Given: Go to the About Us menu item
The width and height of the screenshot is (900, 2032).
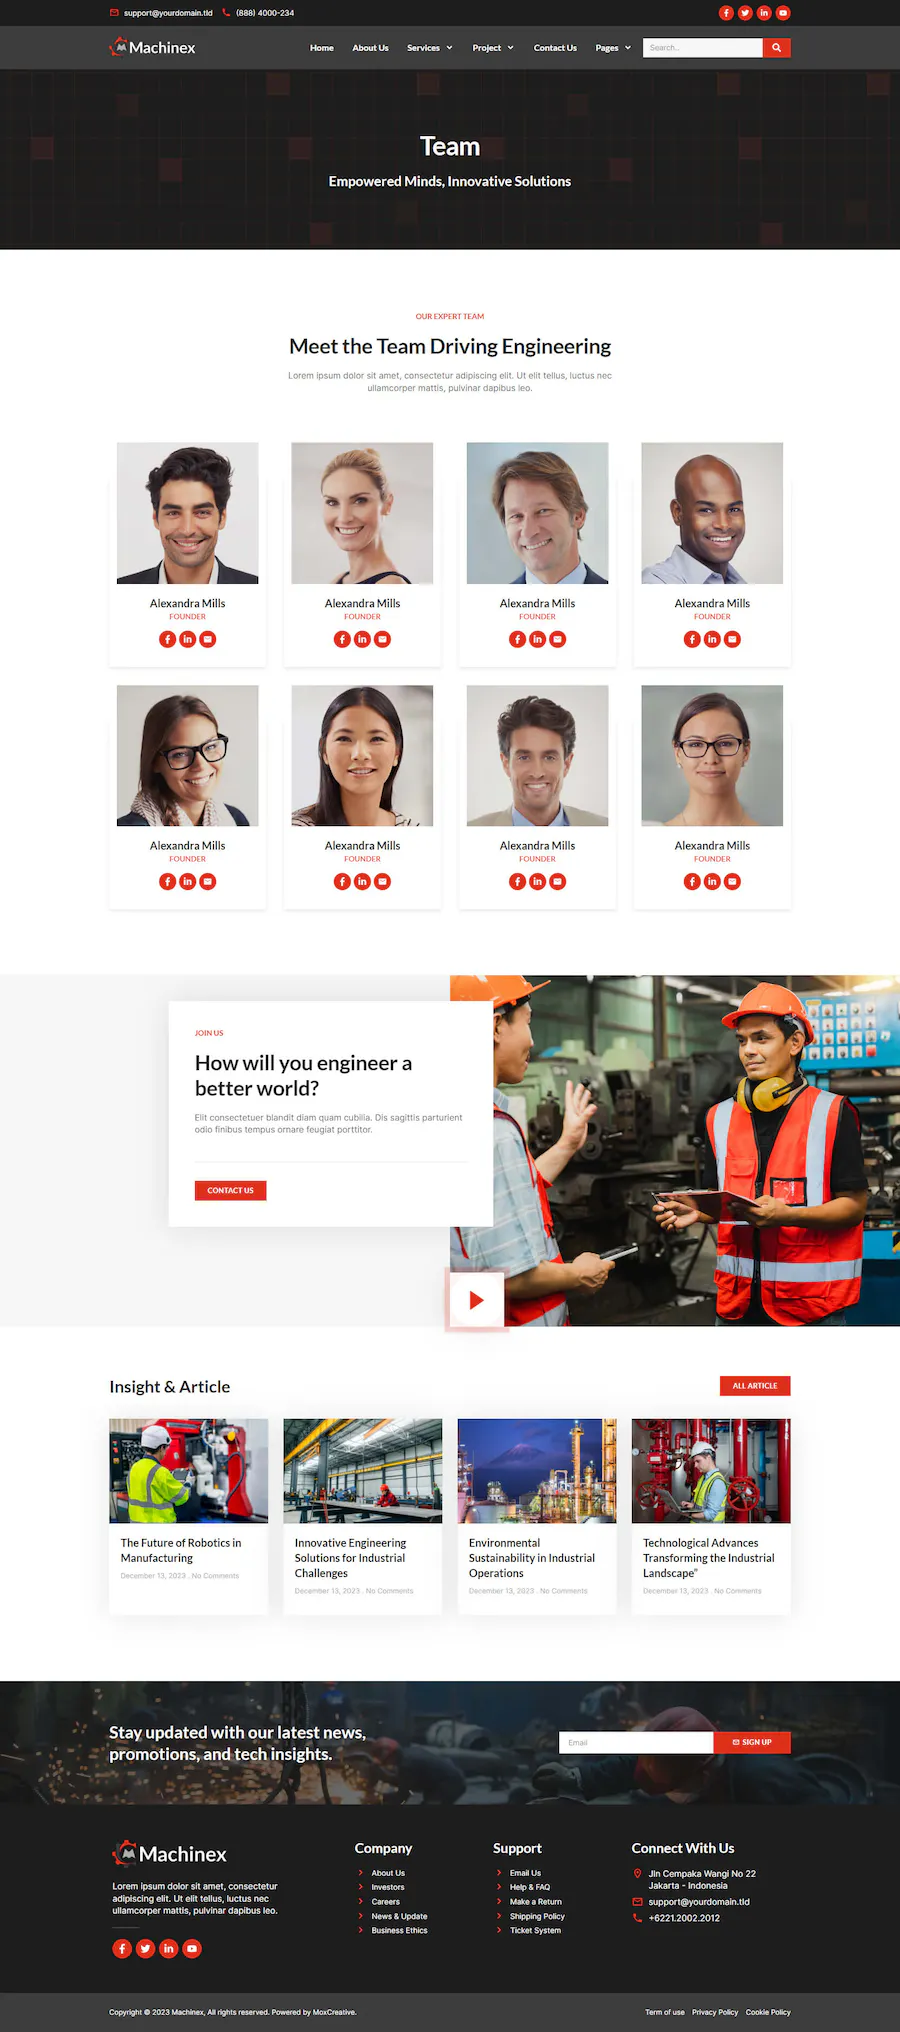Looking at the screenshot, I should pos(370,48).
